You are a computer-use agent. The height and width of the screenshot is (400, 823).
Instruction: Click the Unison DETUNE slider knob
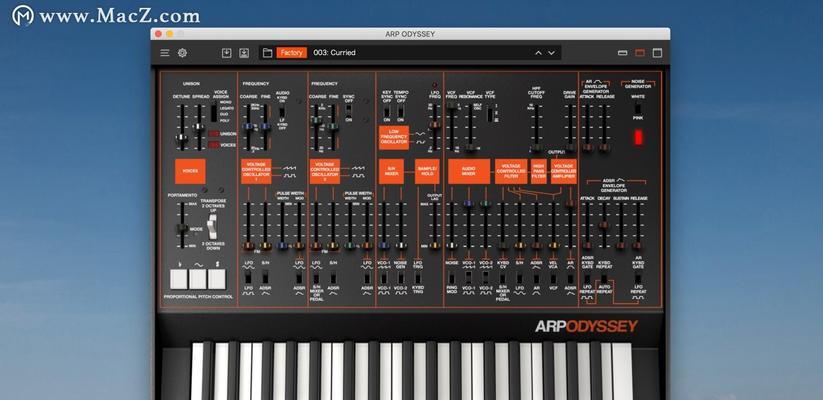pyautogui.click(x=182, y=138)
